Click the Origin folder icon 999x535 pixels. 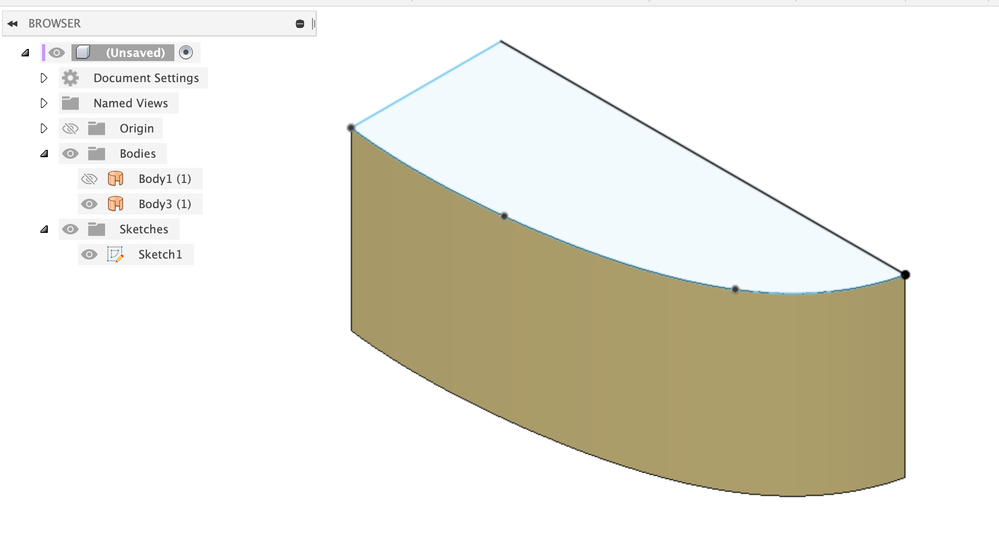coord(97,129)
